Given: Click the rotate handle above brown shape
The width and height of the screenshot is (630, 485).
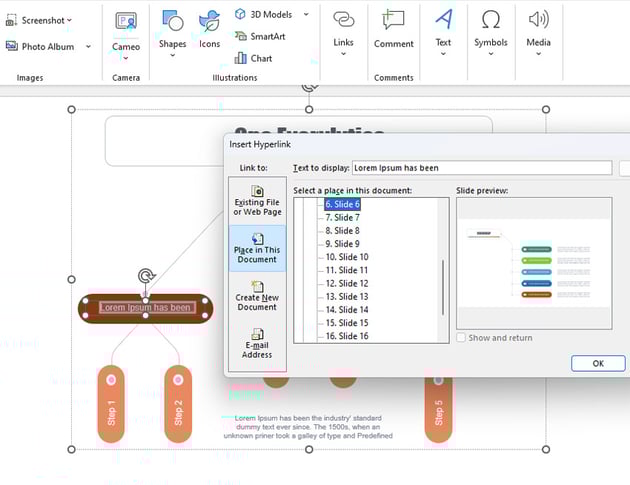Looking at the screenshot, I should (x=147, y=276).
